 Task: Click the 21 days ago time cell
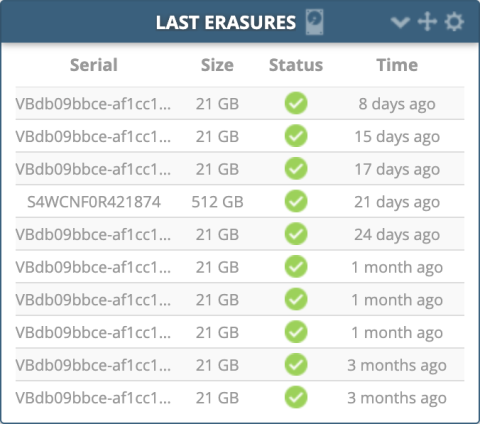click(397, 202)
